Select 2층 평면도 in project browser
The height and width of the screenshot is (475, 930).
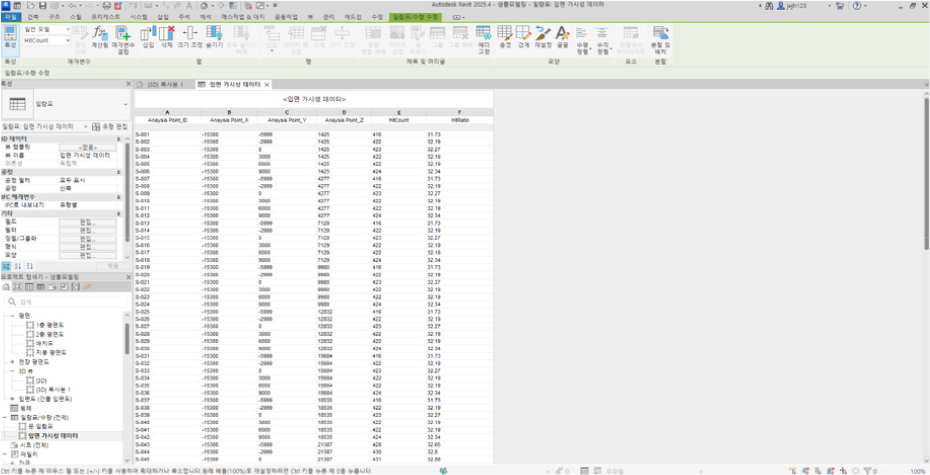pyautogui.click(x=50, y=334)
